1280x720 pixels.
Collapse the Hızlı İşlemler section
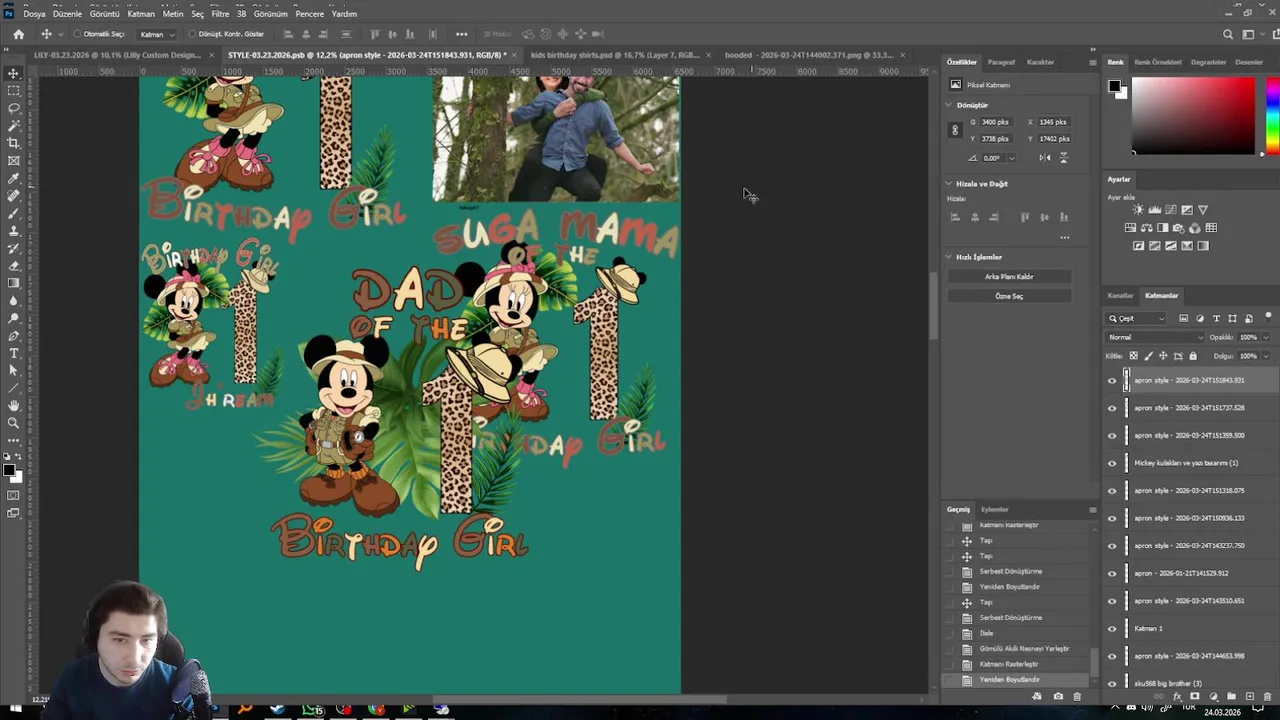click(949, 257)
